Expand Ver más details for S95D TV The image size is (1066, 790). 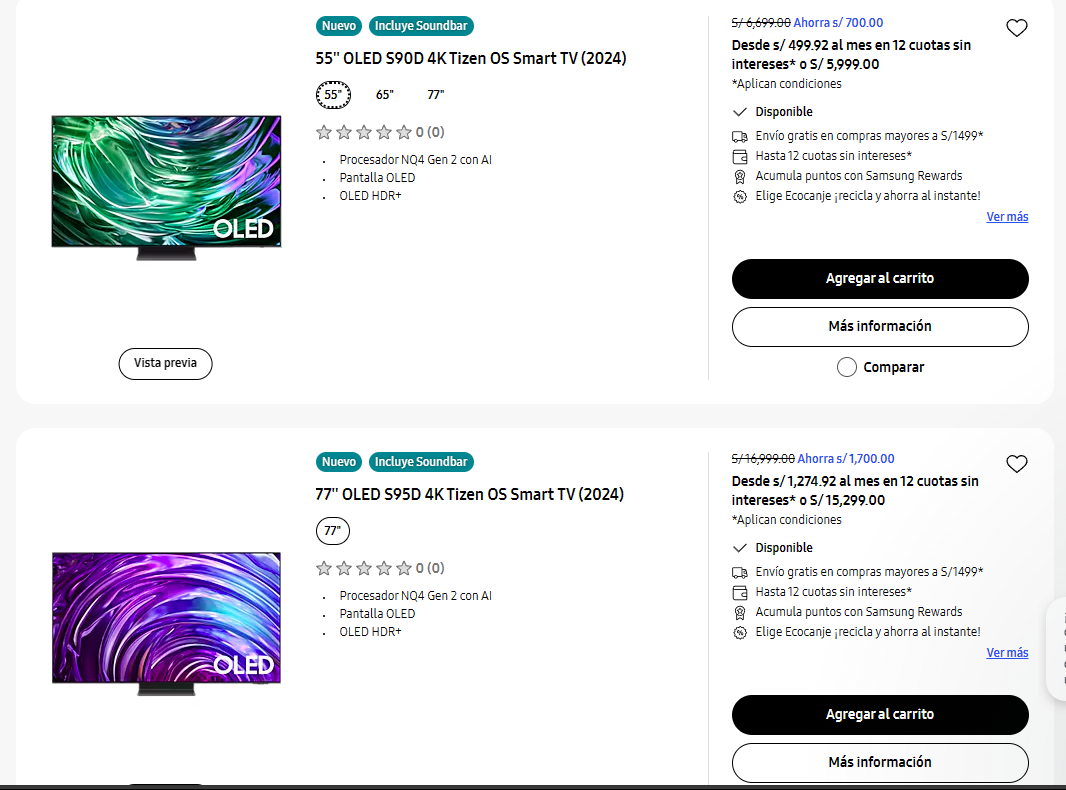[x=1007, y=653]
